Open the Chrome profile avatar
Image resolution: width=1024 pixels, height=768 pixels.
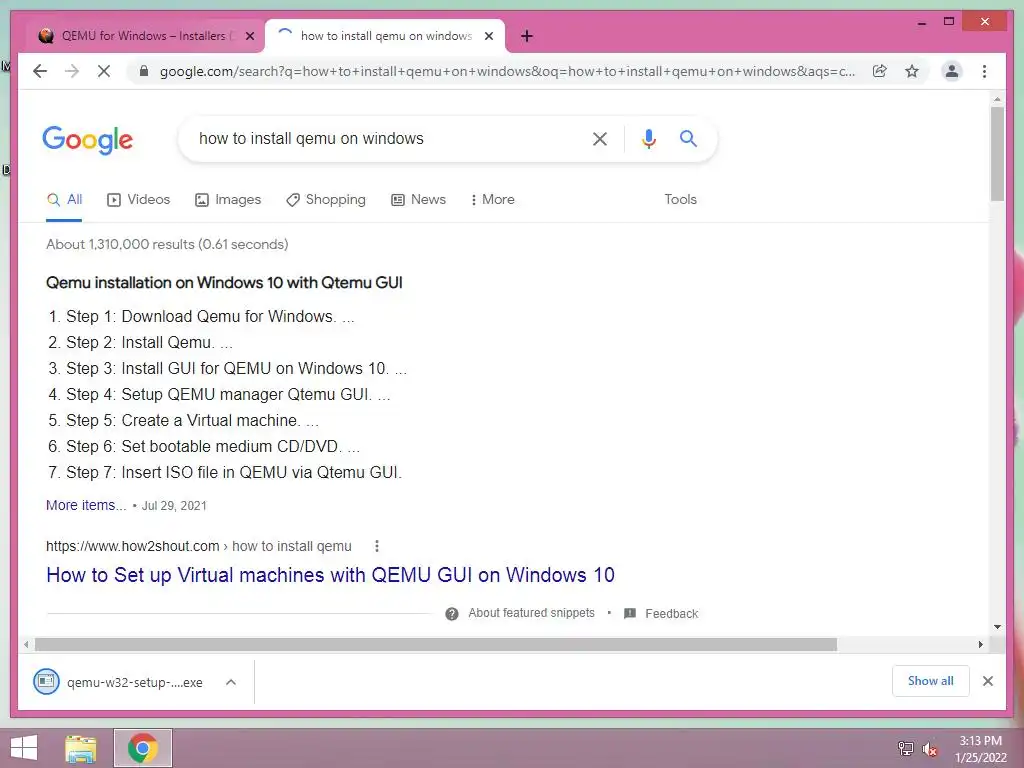click(x=952, y=71)
